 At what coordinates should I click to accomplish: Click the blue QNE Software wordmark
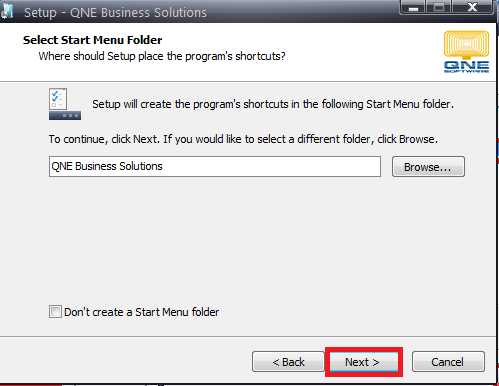click(x=466, y=67)
